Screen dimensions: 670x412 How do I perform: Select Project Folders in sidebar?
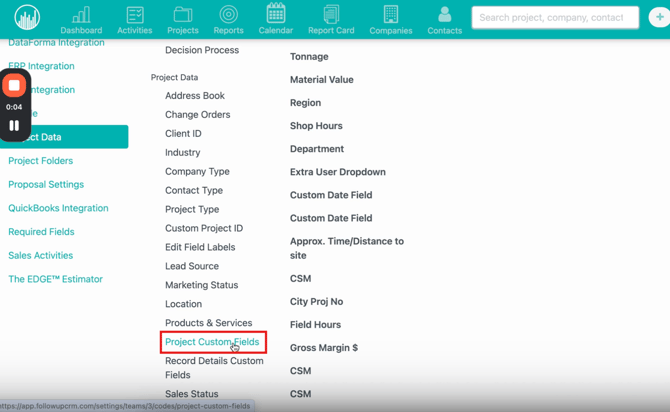(41, 161)
